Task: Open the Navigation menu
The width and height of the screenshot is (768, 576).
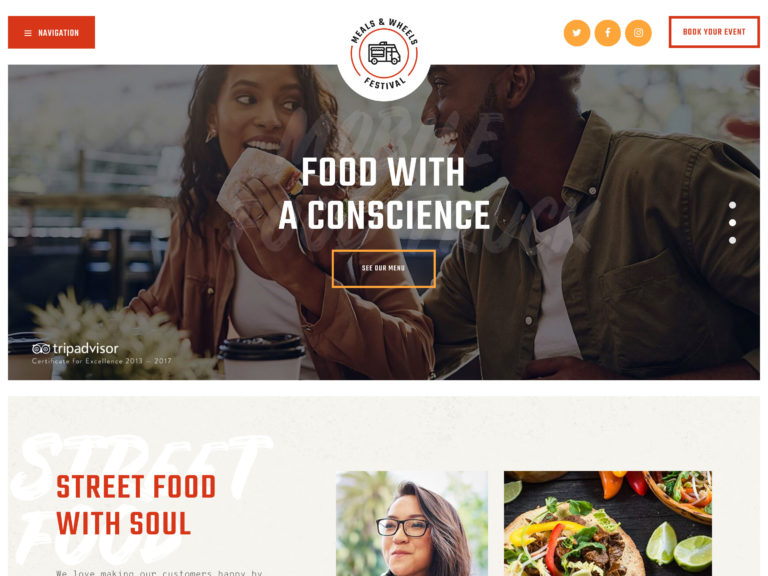Action: pos(51,32)
